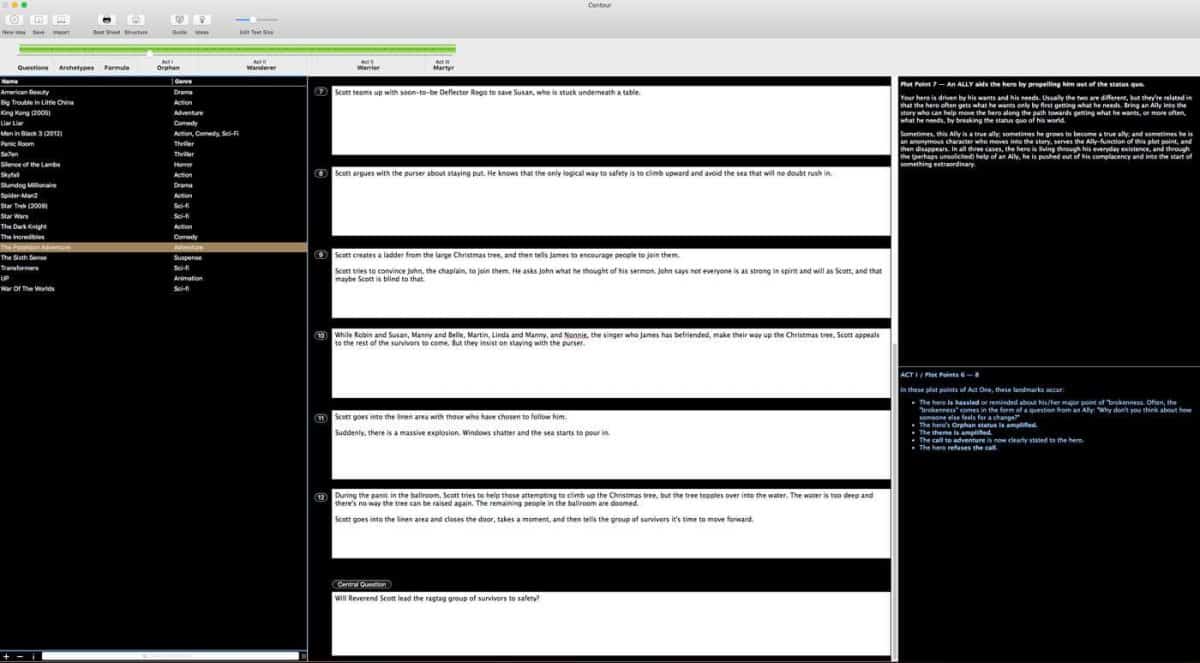Click the Save icon in toolbar
The width and height of the screenshot is (1200, 663).
coord(38,20)
